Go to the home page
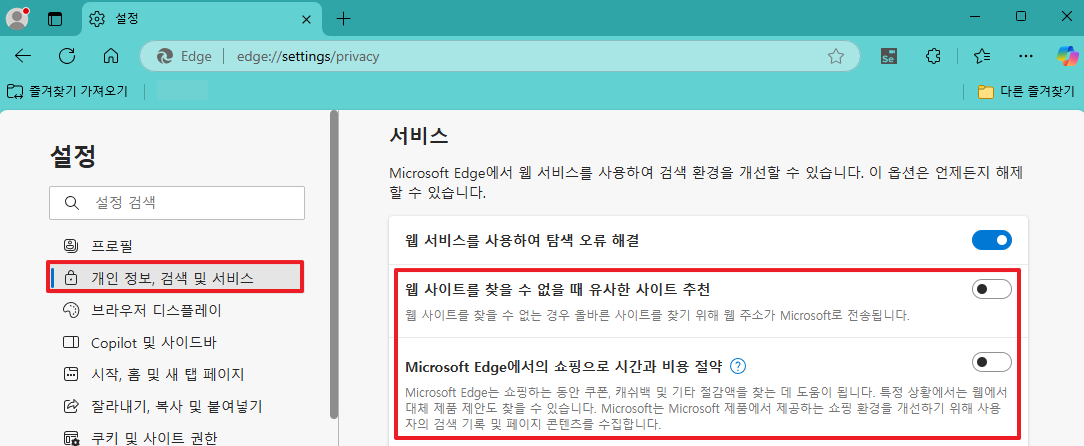 coord(111,56)
